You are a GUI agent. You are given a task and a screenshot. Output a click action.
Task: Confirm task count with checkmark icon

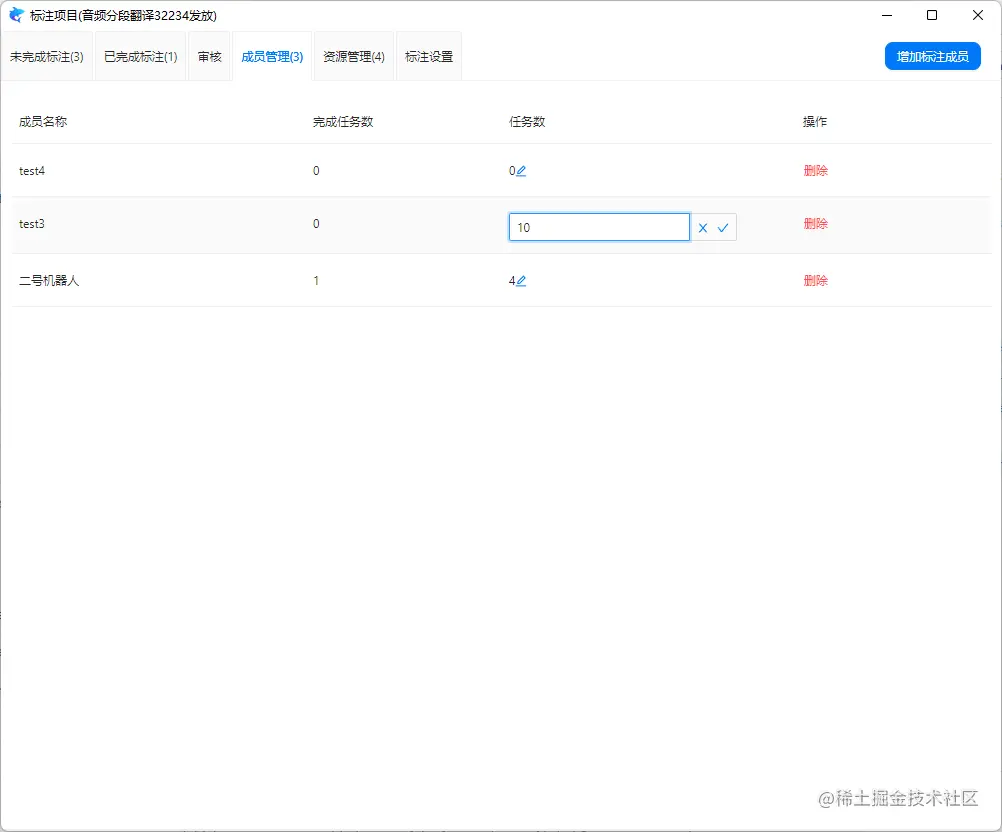[x=723, y=227]
